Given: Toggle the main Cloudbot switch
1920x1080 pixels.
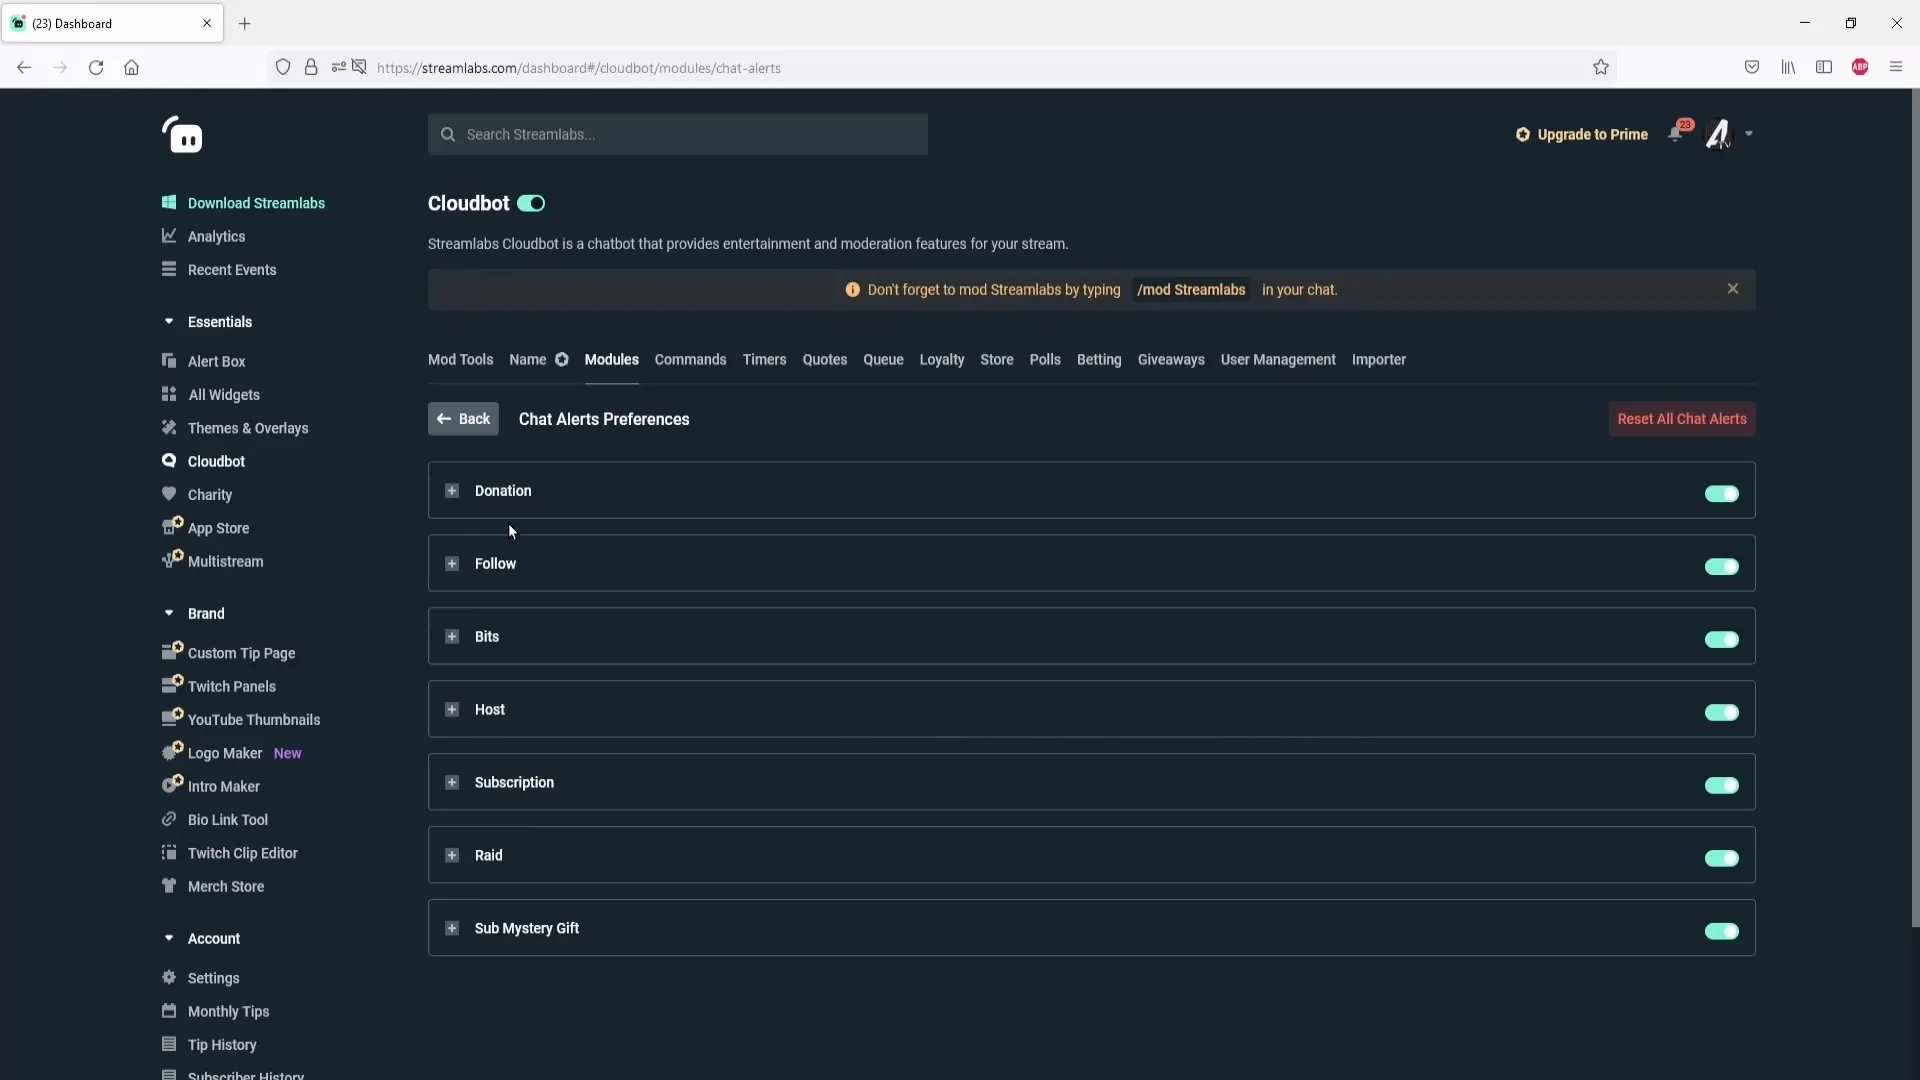Looking at the screenshot, I should pos(531,203).
